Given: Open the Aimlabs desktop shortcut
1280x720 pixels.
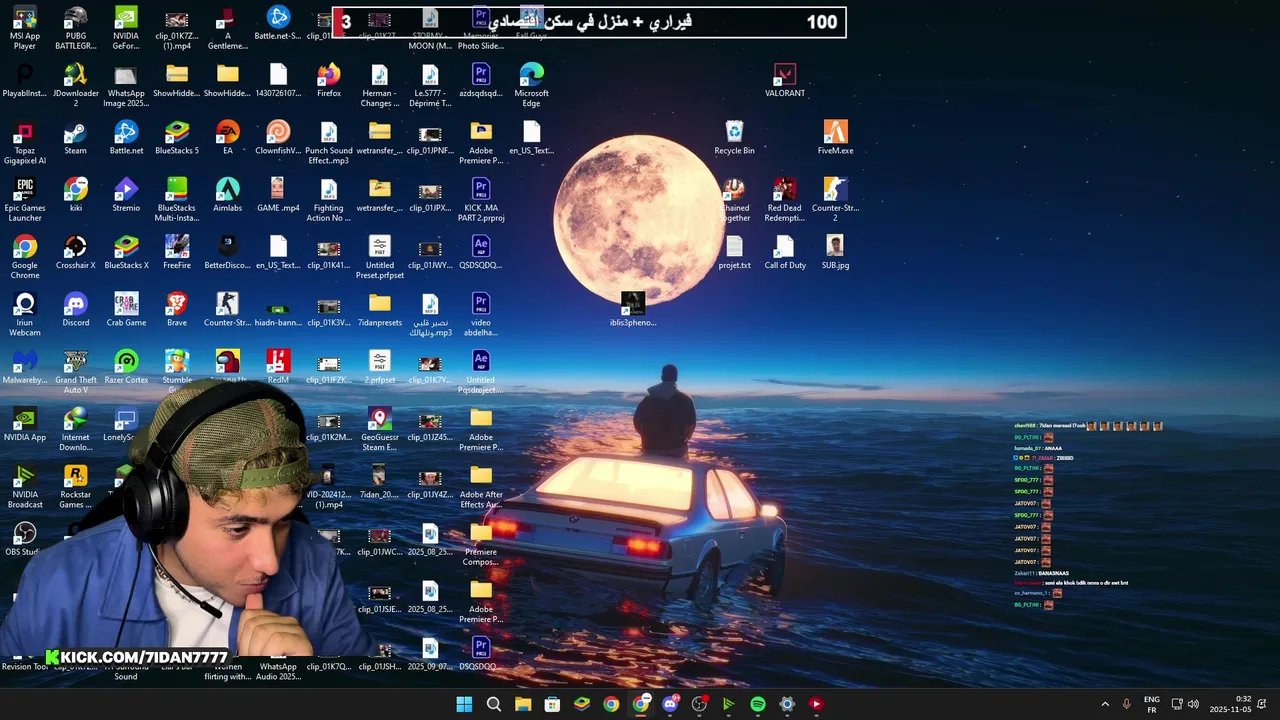Looking at the screenshot, I should (227, 195).
